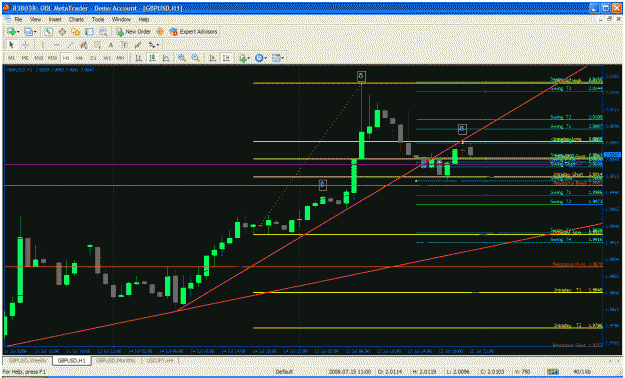Launch the MetaEditor icon beside New Order

160,32
